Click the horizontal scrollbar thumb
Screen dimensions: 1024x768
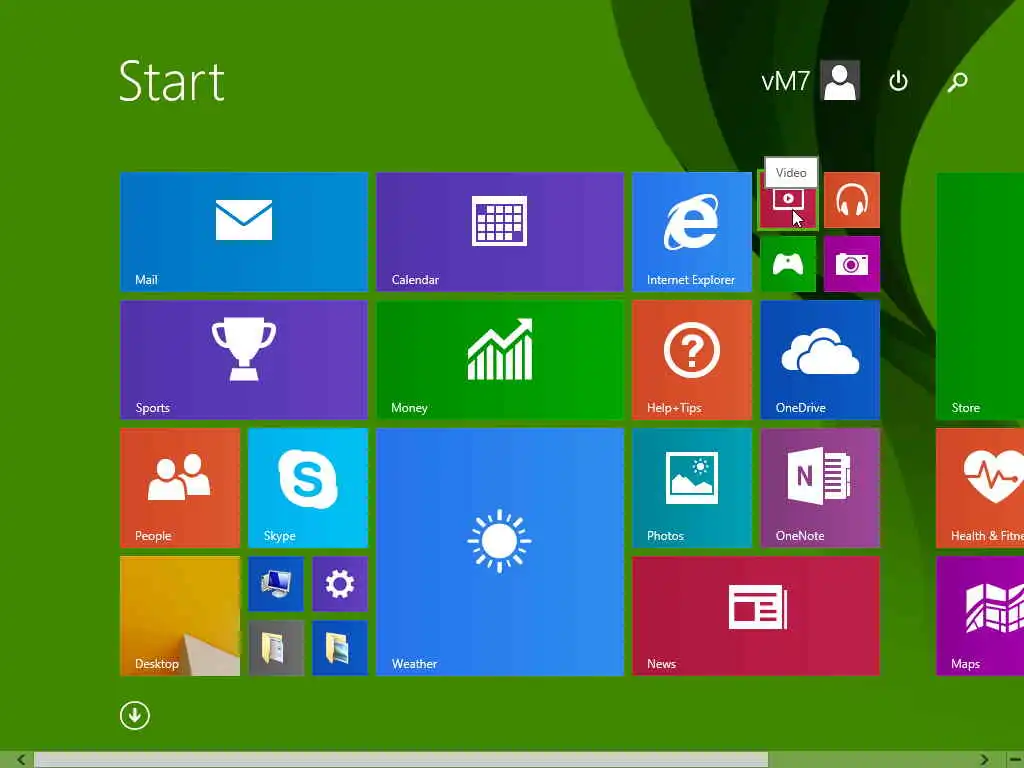point(401,760)
